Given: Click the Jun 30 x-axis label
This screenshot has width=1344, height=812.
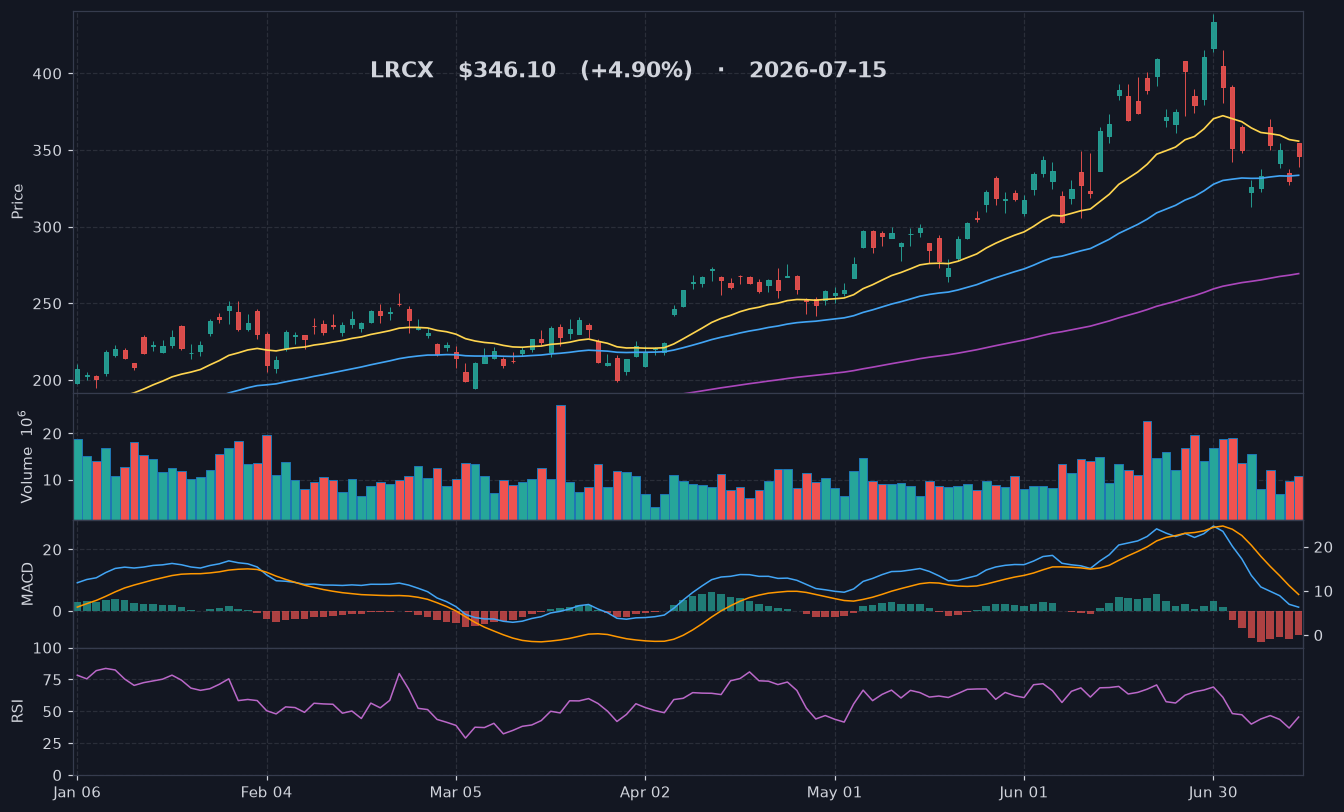Looking at the screenshot, I should pos(1213,792).
